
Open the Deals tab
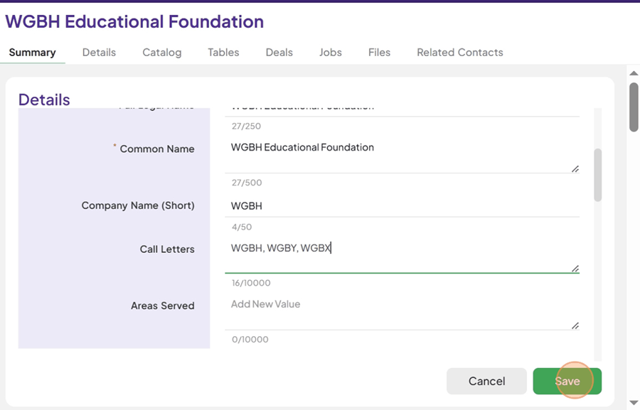pyautogui.click(x=279, y=52)
